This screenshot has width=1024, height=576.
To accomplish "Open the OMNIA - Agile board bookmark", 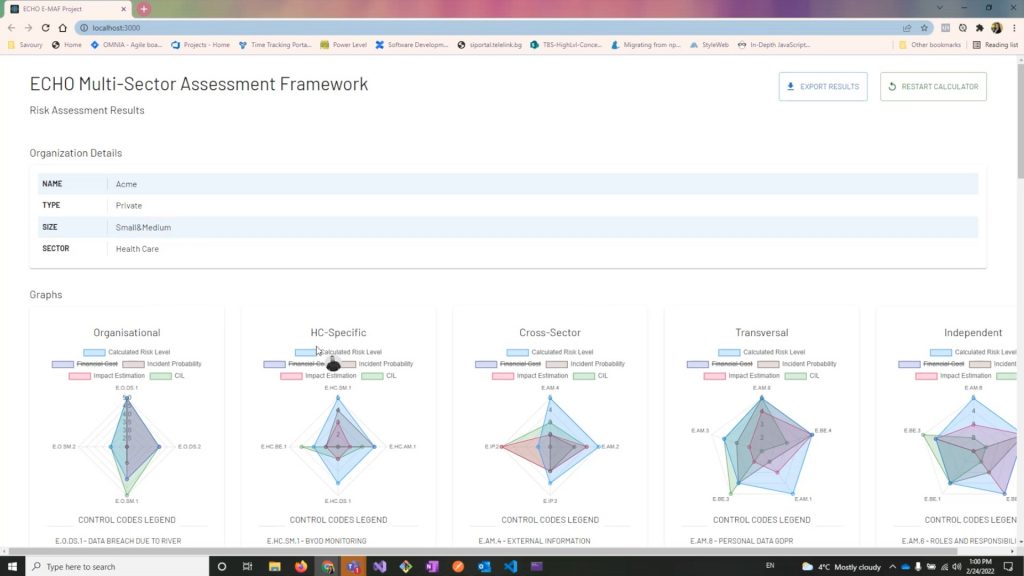I will click(x=126, y=45).
